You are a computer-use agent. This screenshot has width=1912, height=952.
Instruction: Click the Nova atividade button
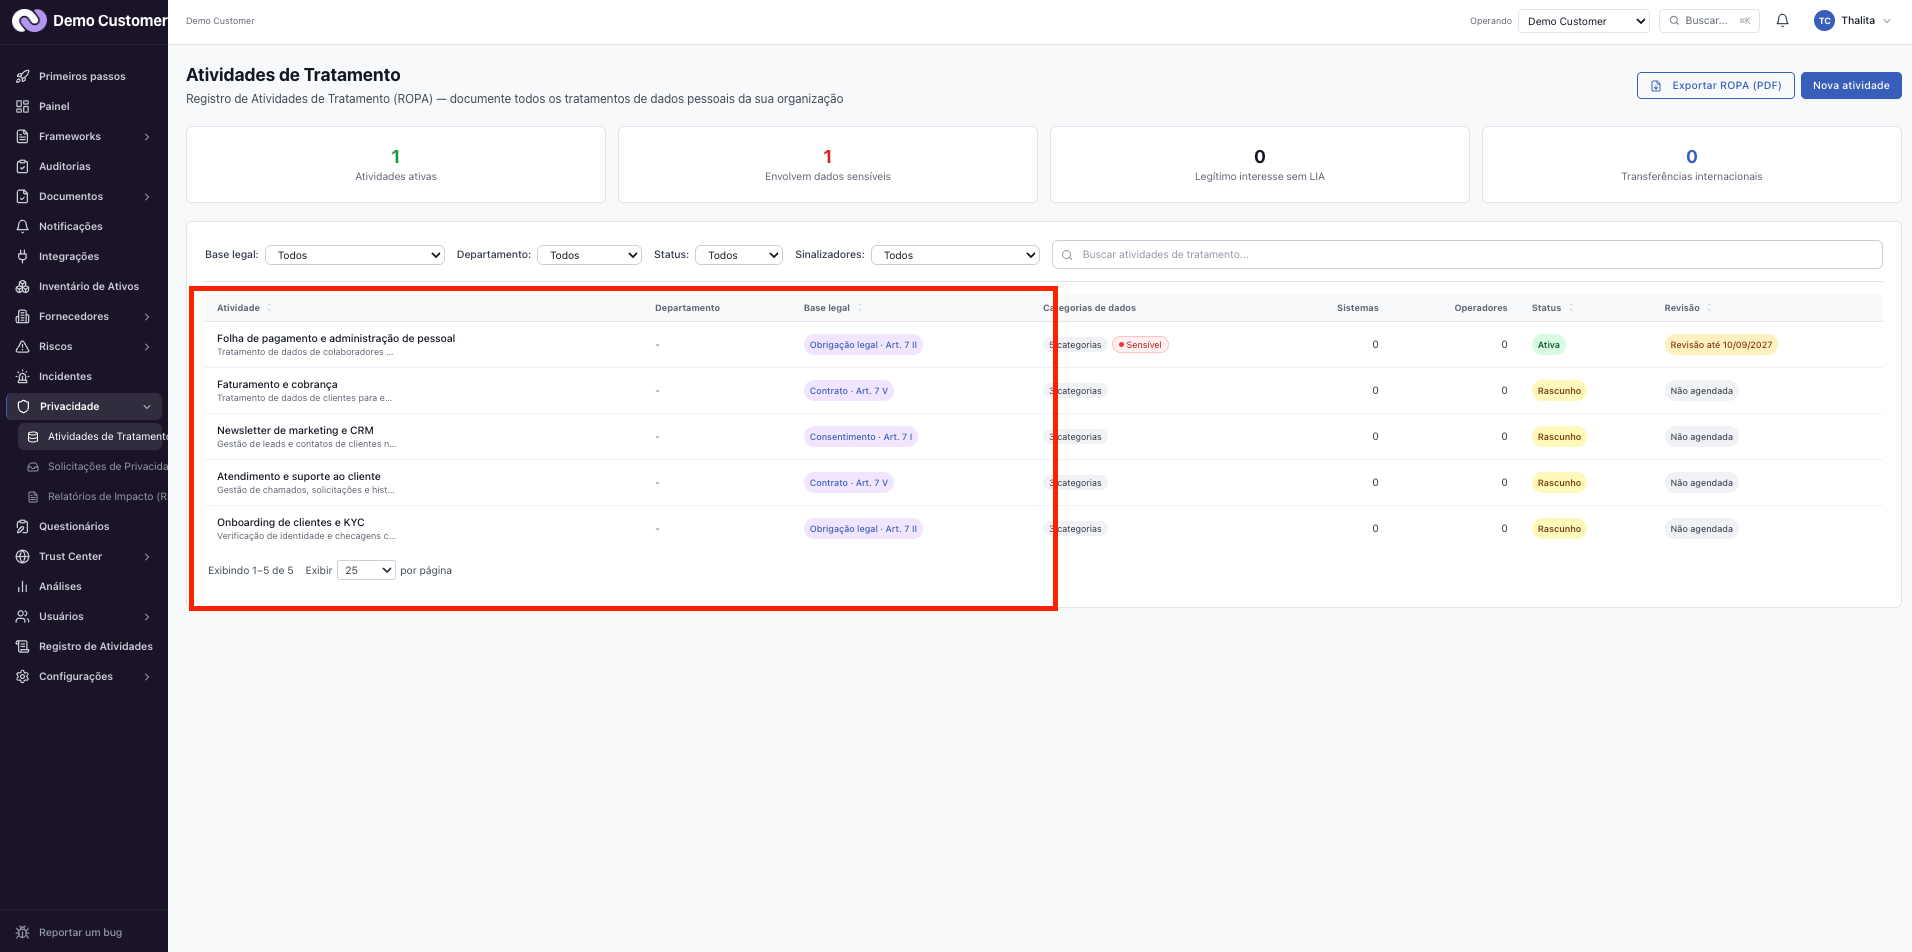(x=1850, y=85)
